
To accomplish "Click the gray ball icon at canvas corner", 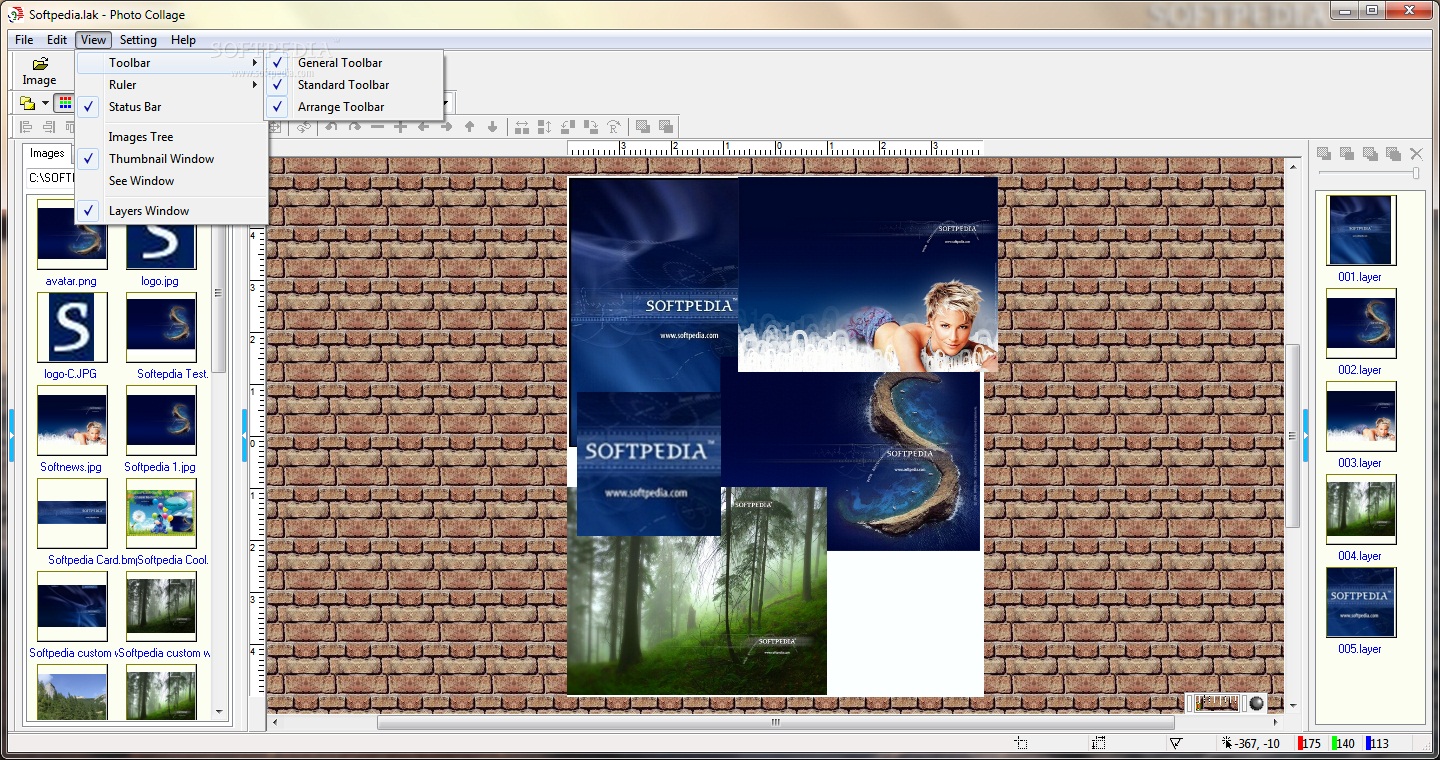I will [1256, 703].
